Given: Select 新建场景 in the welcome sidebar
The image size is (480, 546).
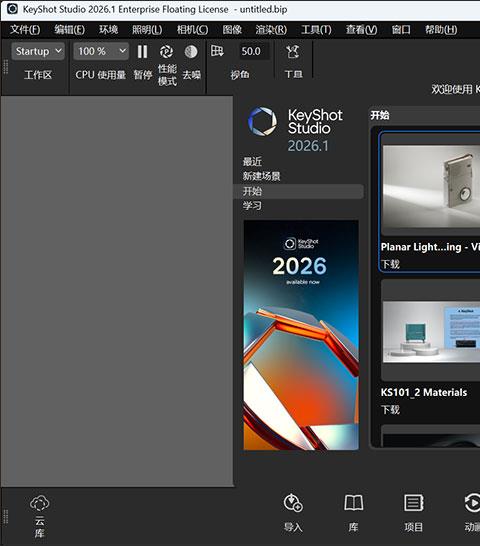Looking at the screenshot, I should pyautogui.click(x=262, y=176).
